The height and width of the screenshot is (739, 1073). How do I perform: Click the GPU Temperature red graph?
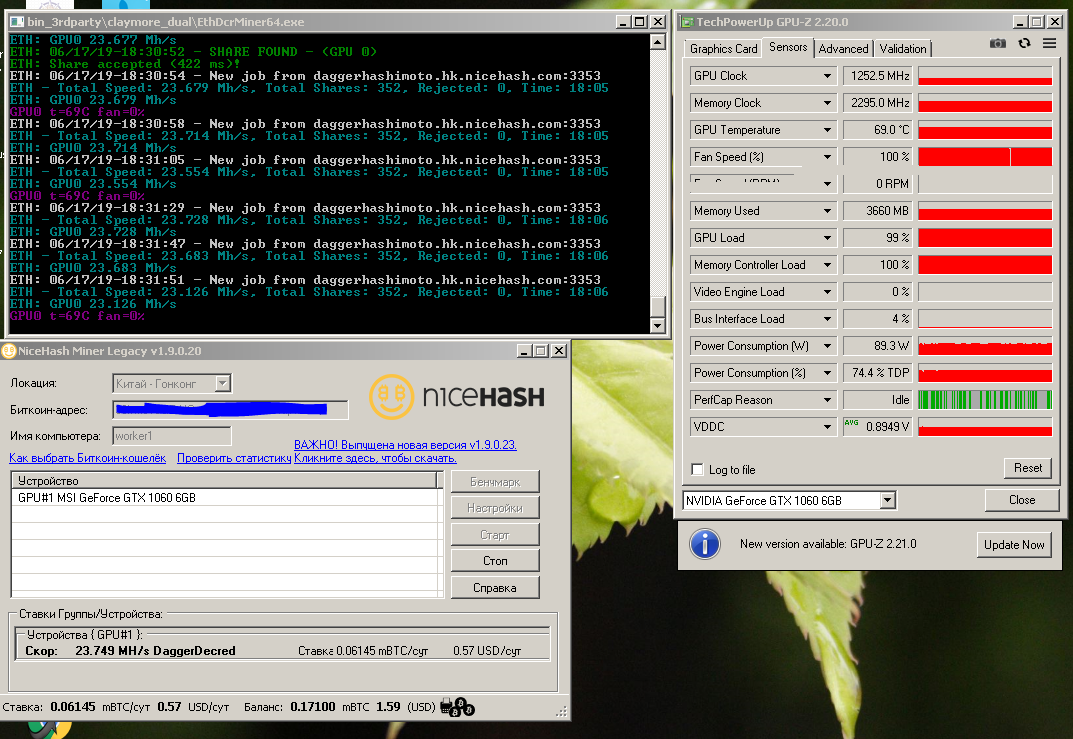[985, 130]
